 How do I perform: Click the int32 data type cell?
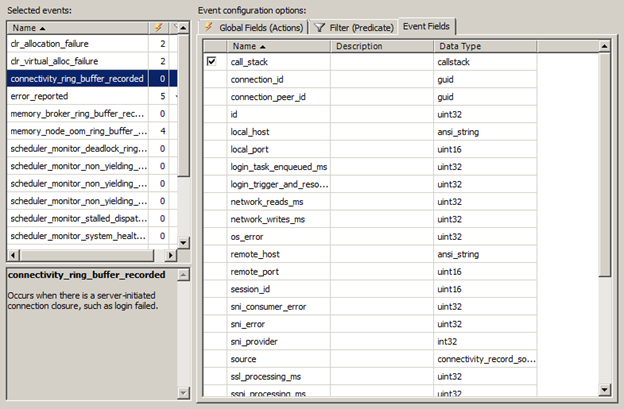(x=485, y=342)
